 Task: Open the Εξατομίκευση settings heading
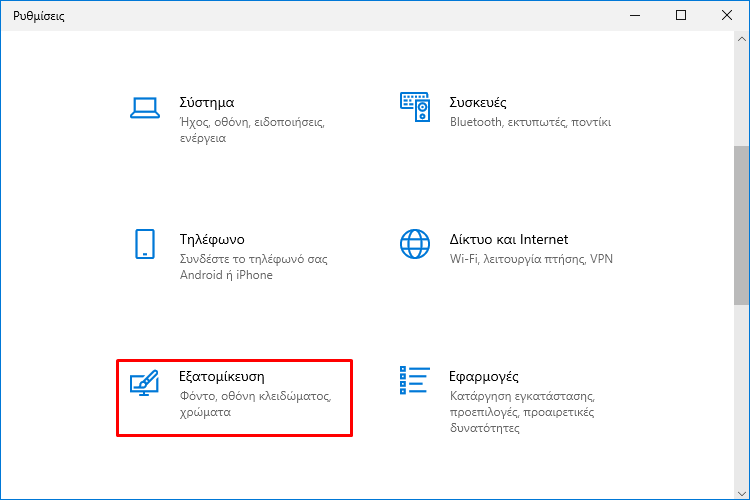221,377
